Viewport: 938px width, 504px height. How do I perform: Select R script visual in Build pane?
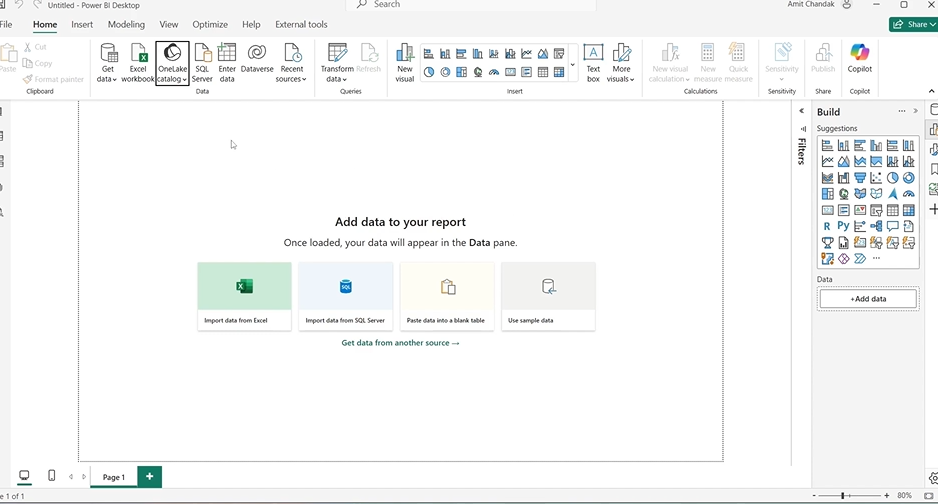tap(827, 226)
